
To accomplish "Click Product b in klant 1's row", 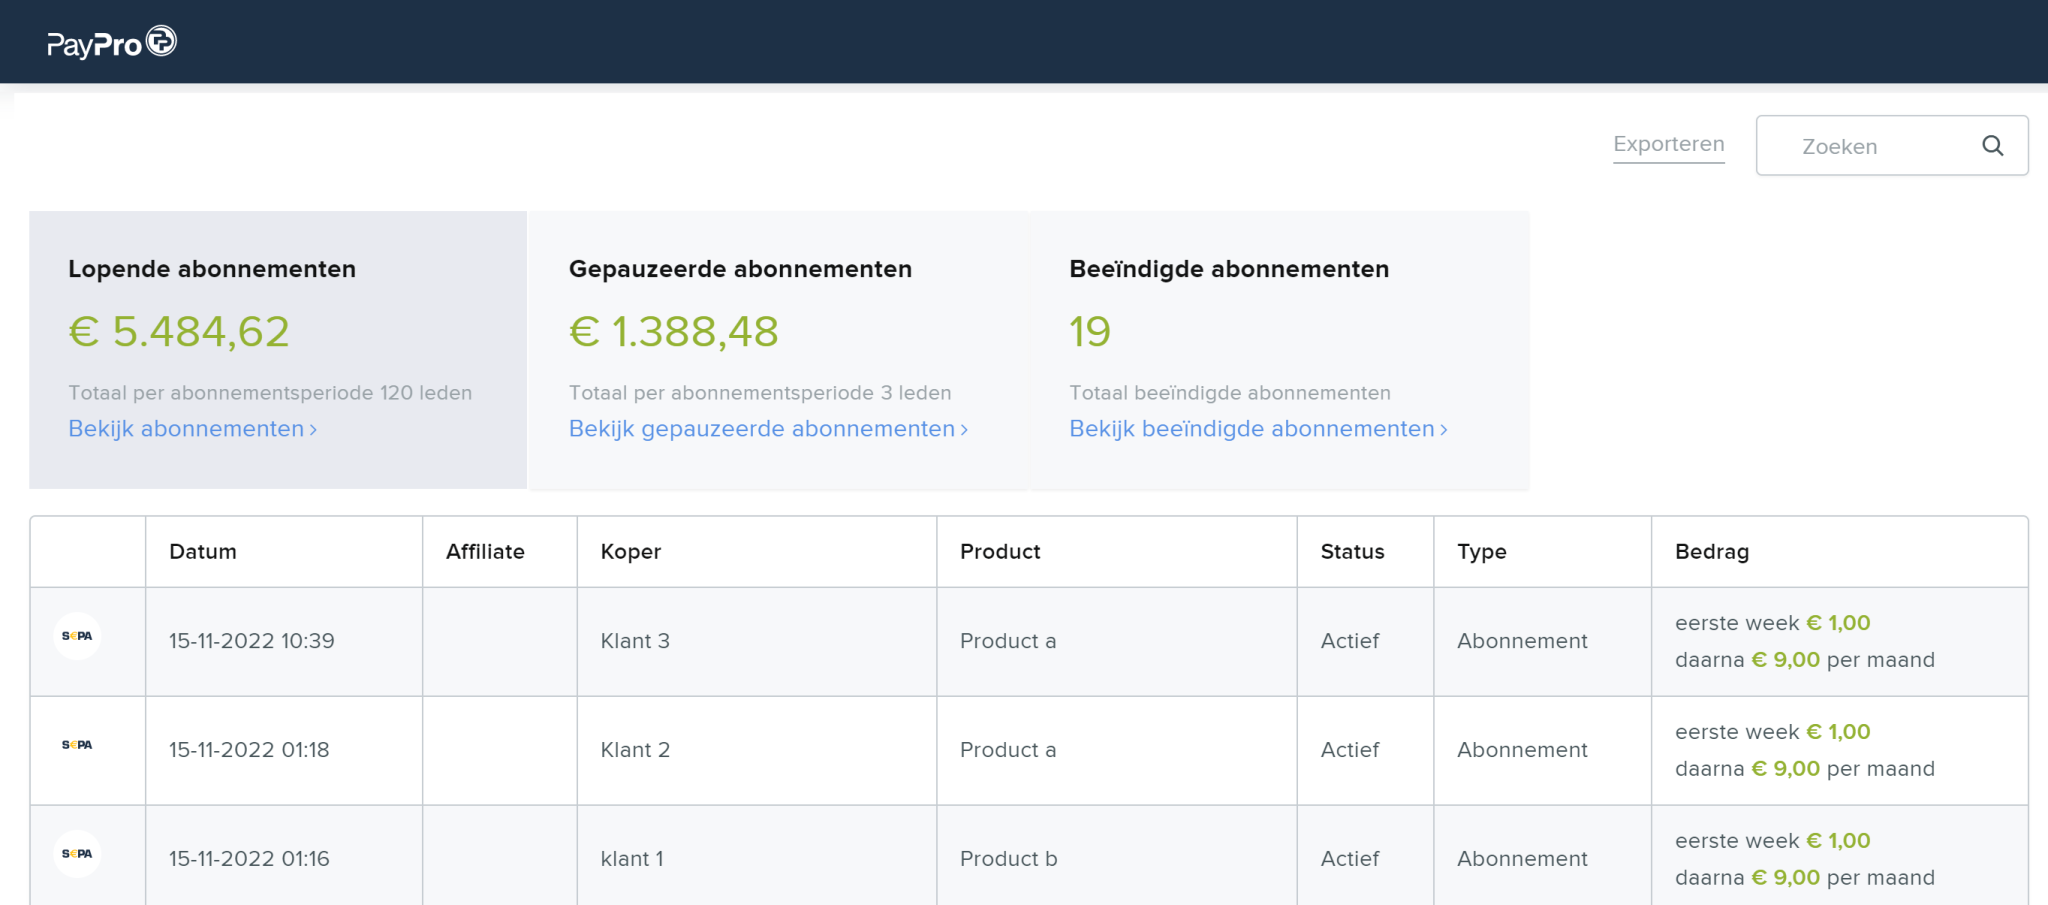I will 1007,858.
